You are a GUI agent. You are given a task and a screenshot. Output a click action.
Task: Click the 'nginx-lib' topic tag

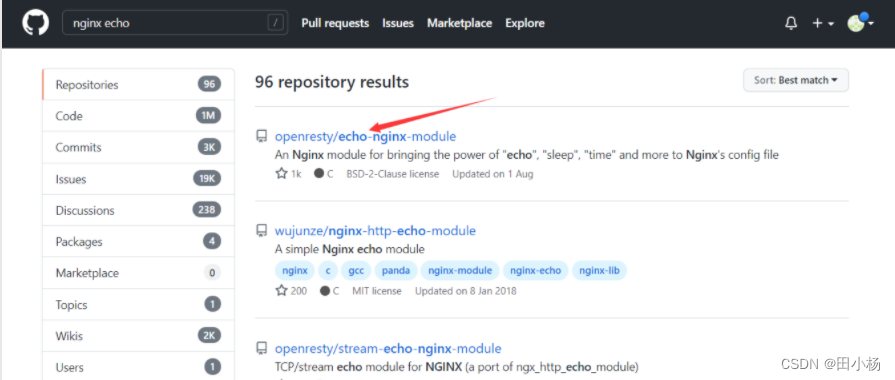599,270
